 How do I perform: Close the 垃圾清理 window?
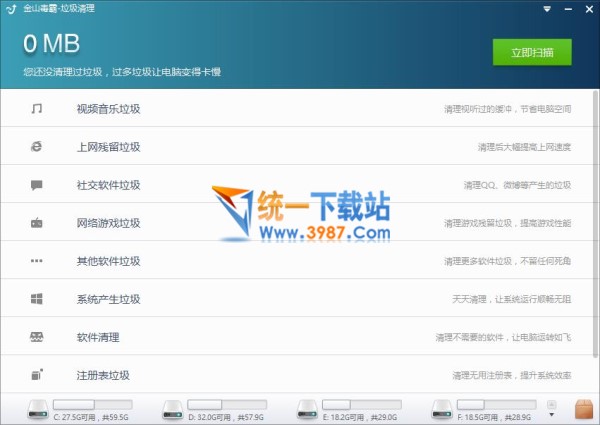pos(589,9)
